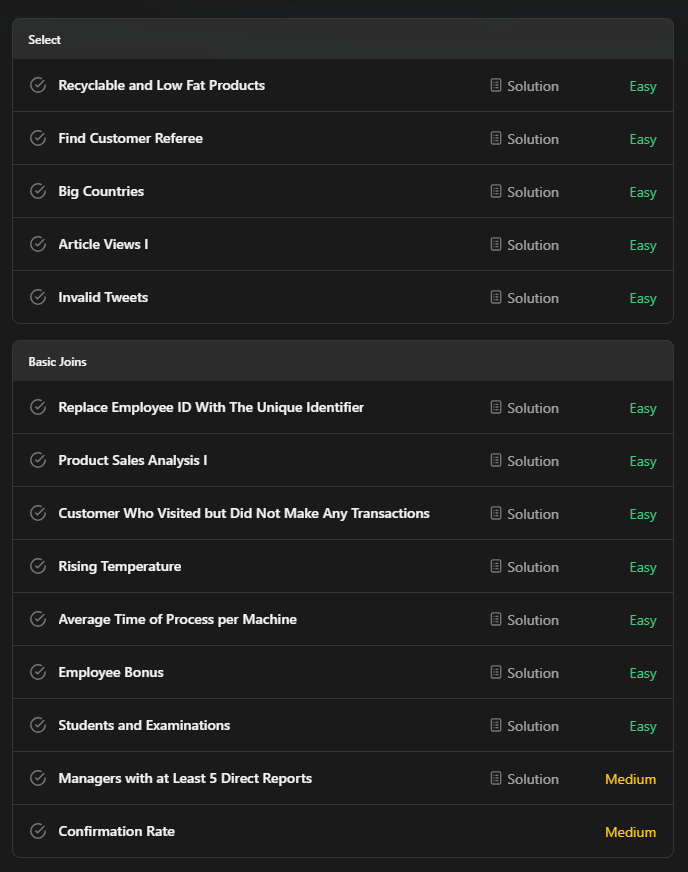Click the Medium difficulty label on Confirmation Rate

(x=630, y=832)
